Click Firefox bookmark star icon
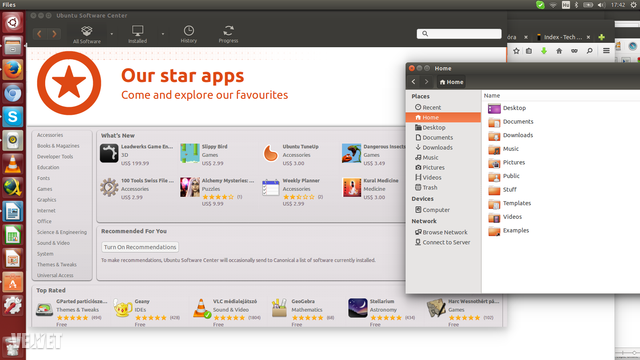Image resolution: width=640 pixels, height=360 pixels. (x=516, y=51)
